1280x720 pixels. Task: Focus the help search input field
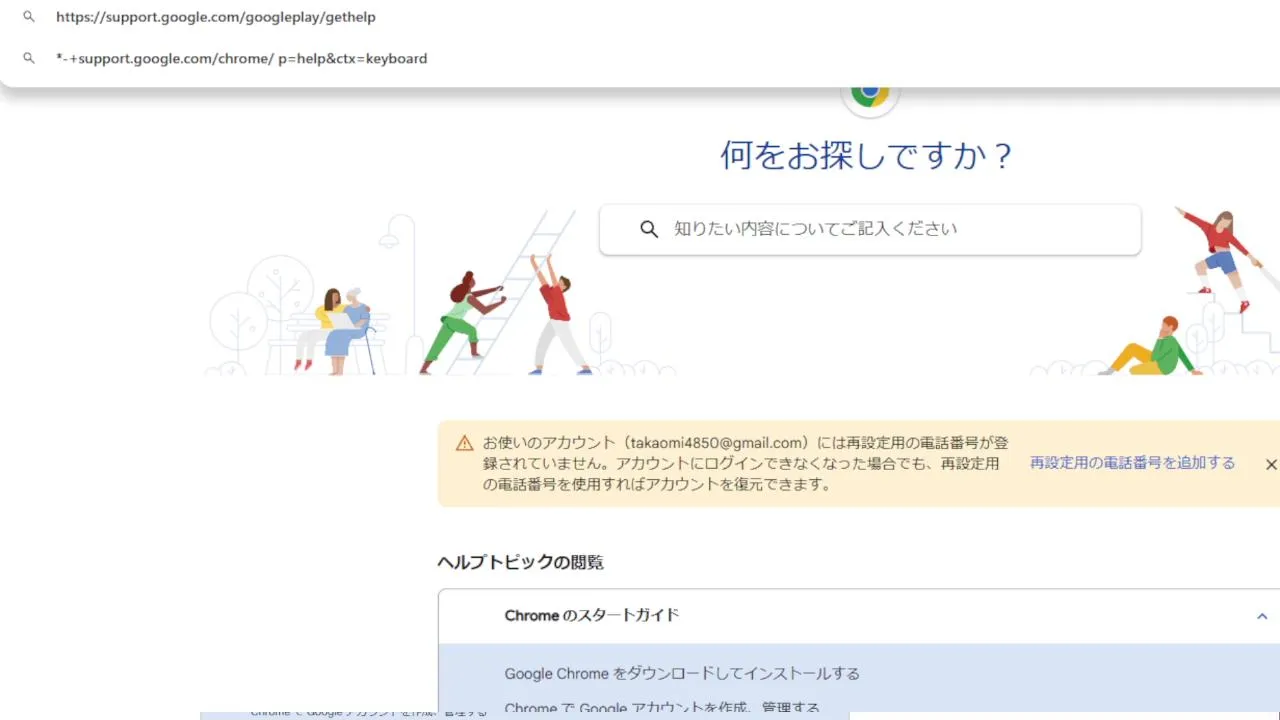click(x=870, y=230)
